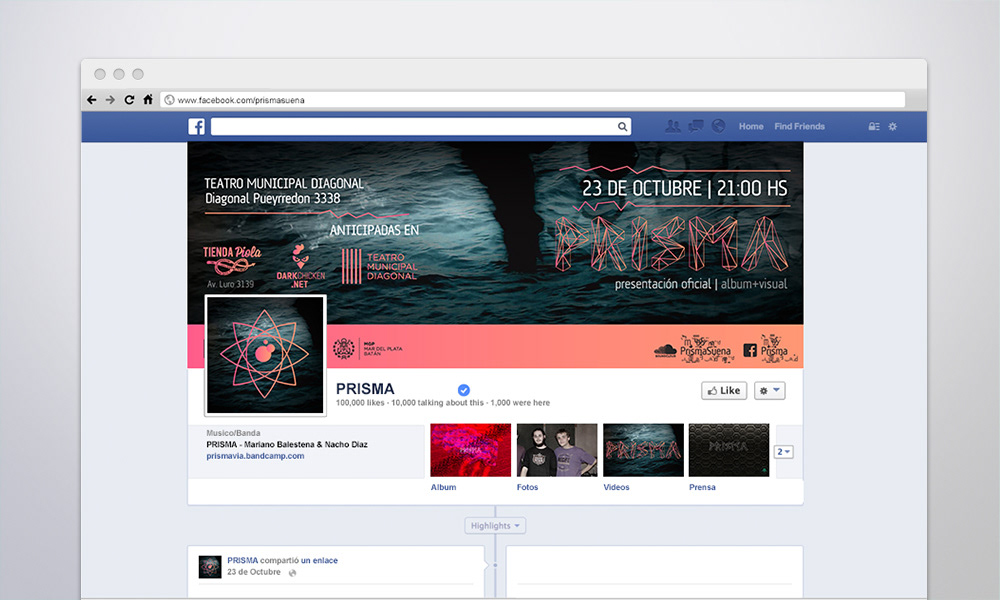Image resolution: width=1000 pixels, height=600 pixels.
Task: Open prismavia.bandcamp.com link
Action: pos(255,456)
